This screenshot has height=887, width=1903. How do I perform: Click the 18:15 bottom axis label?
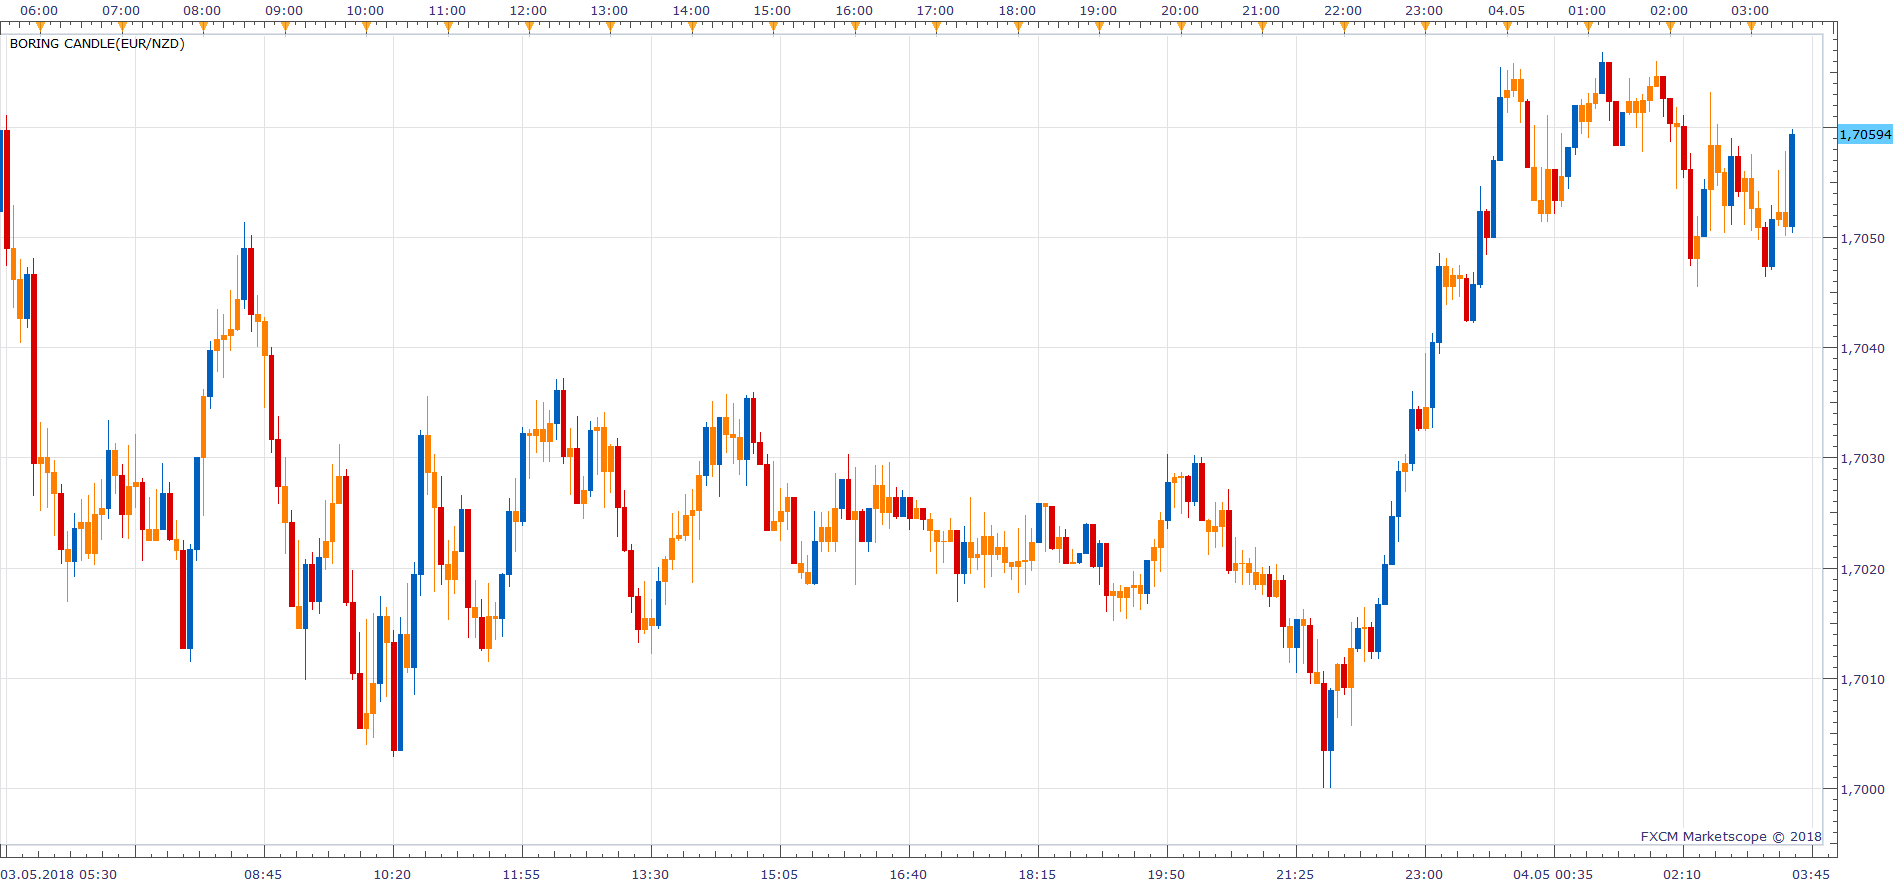click(x=1037, y=875)
